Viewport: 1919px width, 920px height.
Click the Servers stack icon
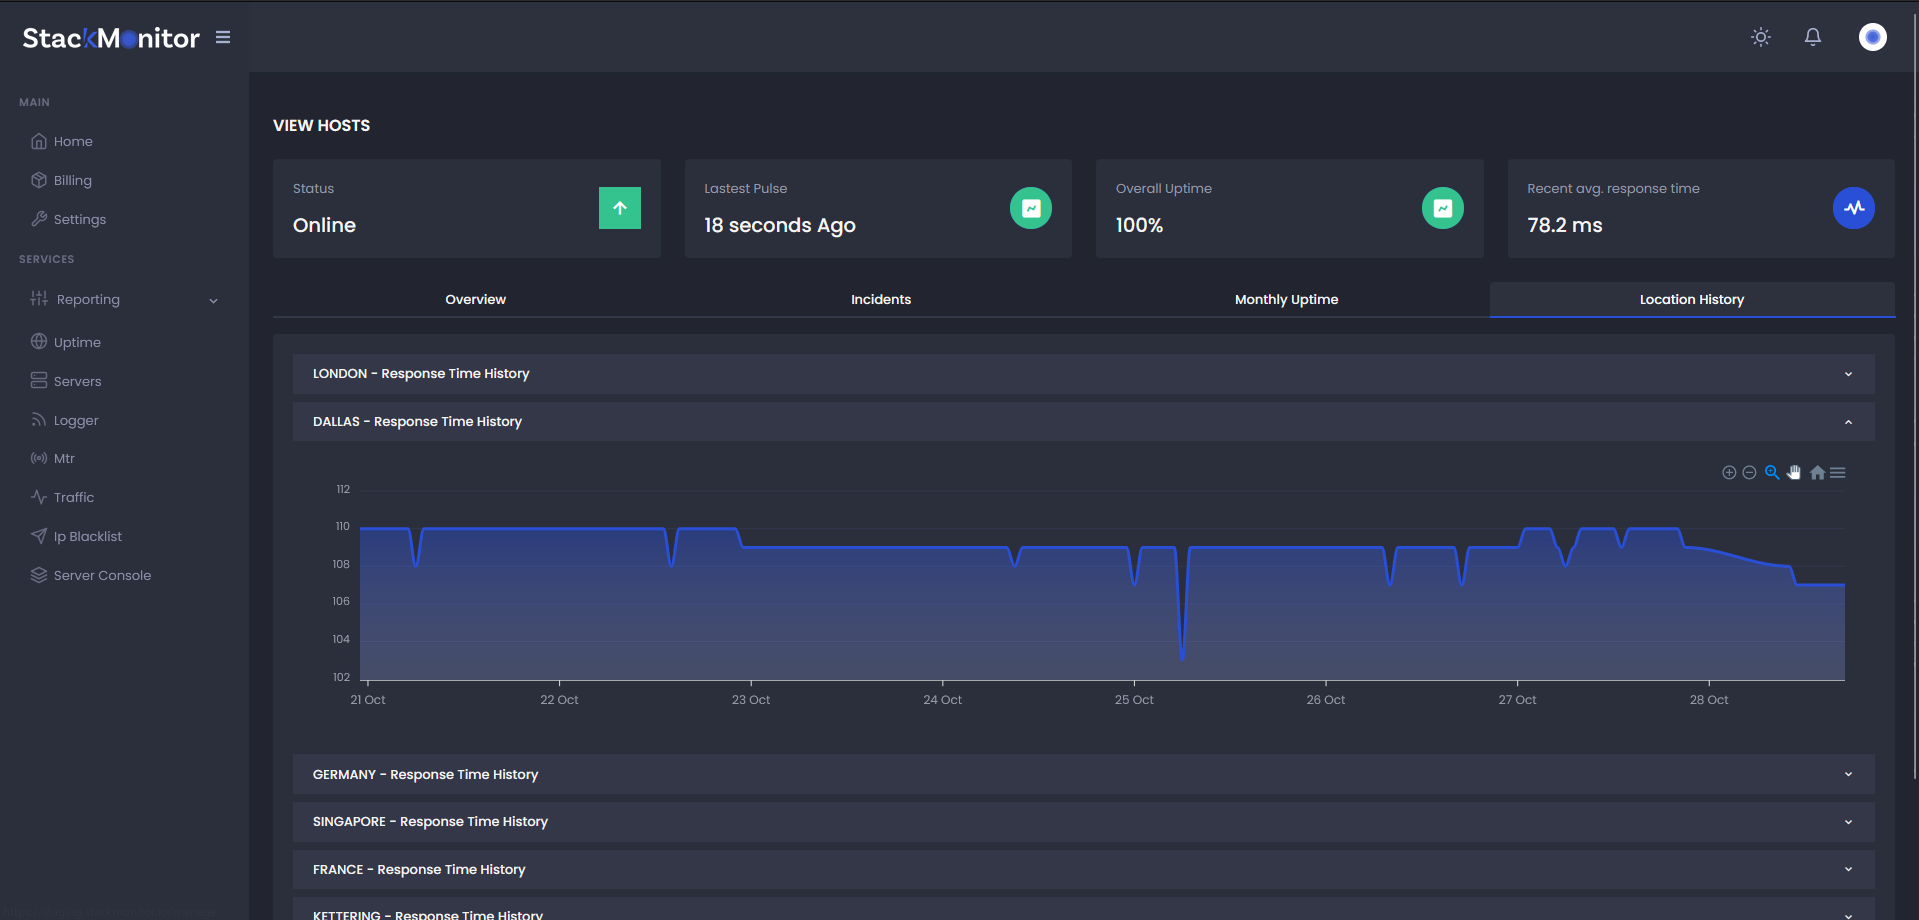pos(39,380)
